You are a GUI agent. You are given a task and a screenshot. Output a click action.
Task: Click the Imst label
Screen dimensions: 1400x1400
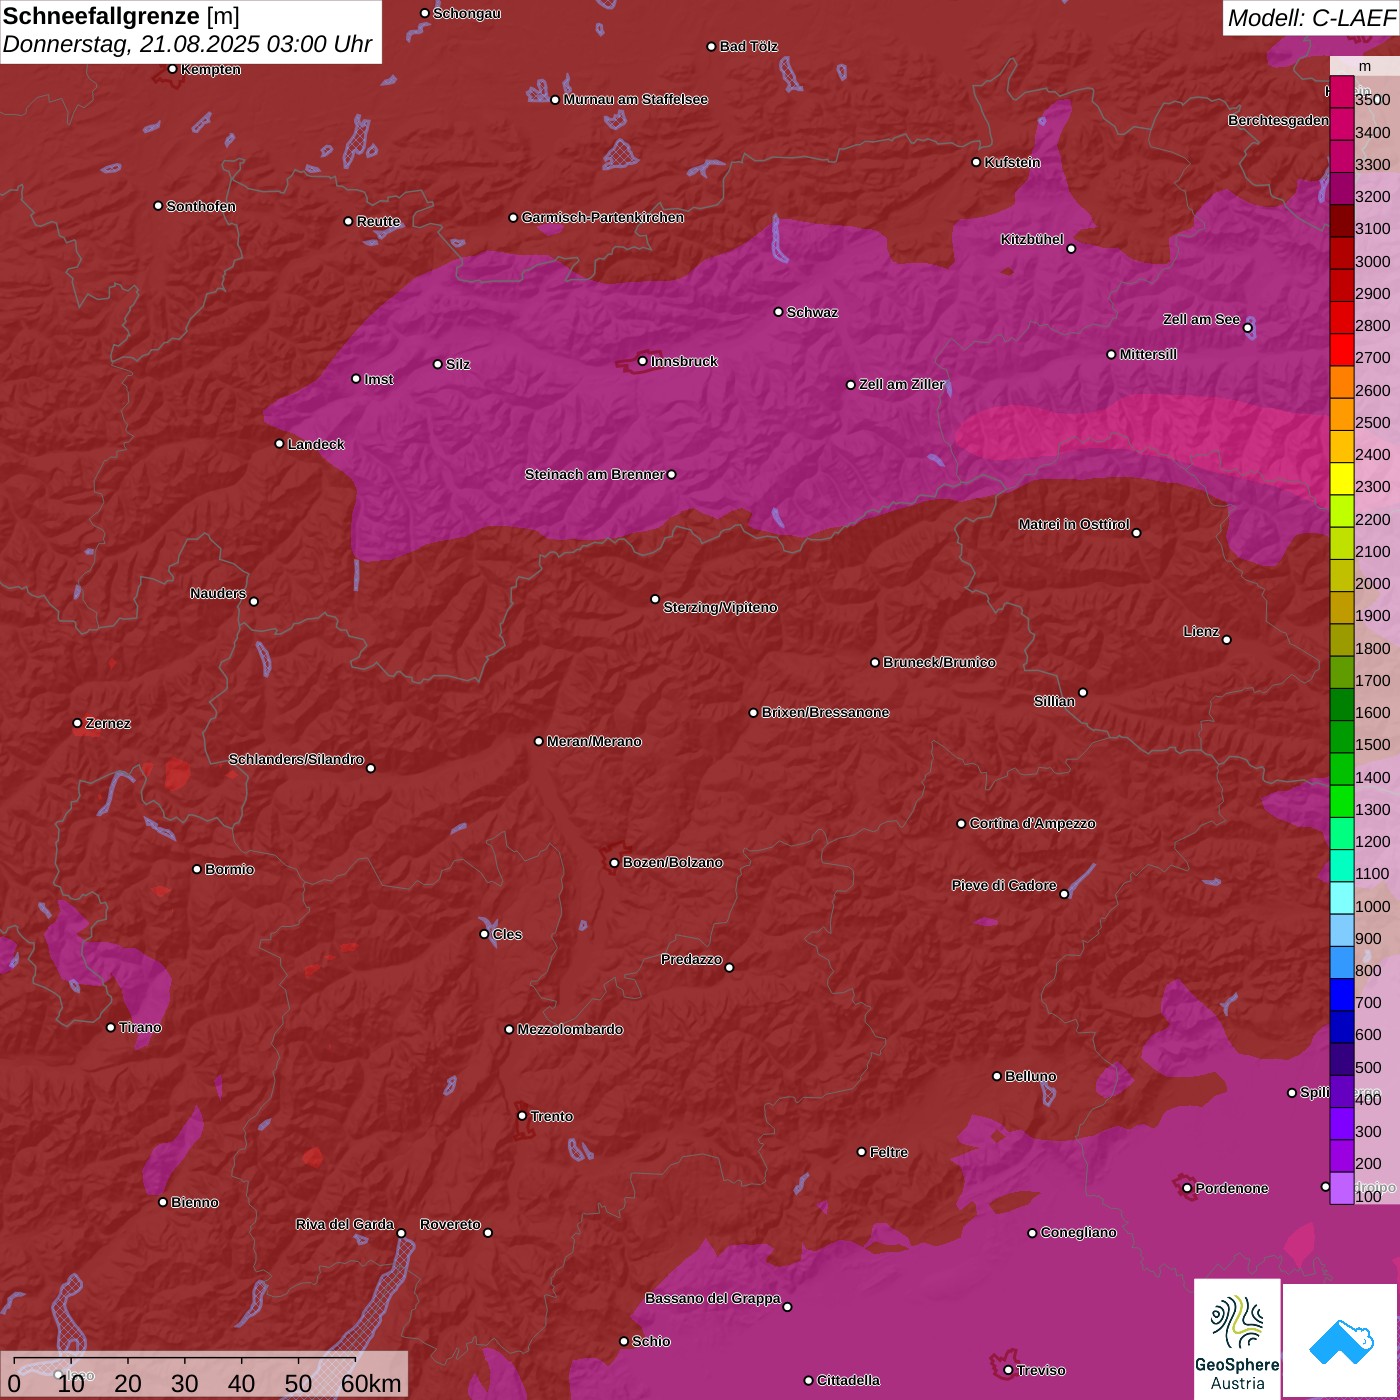click(379, 379)
